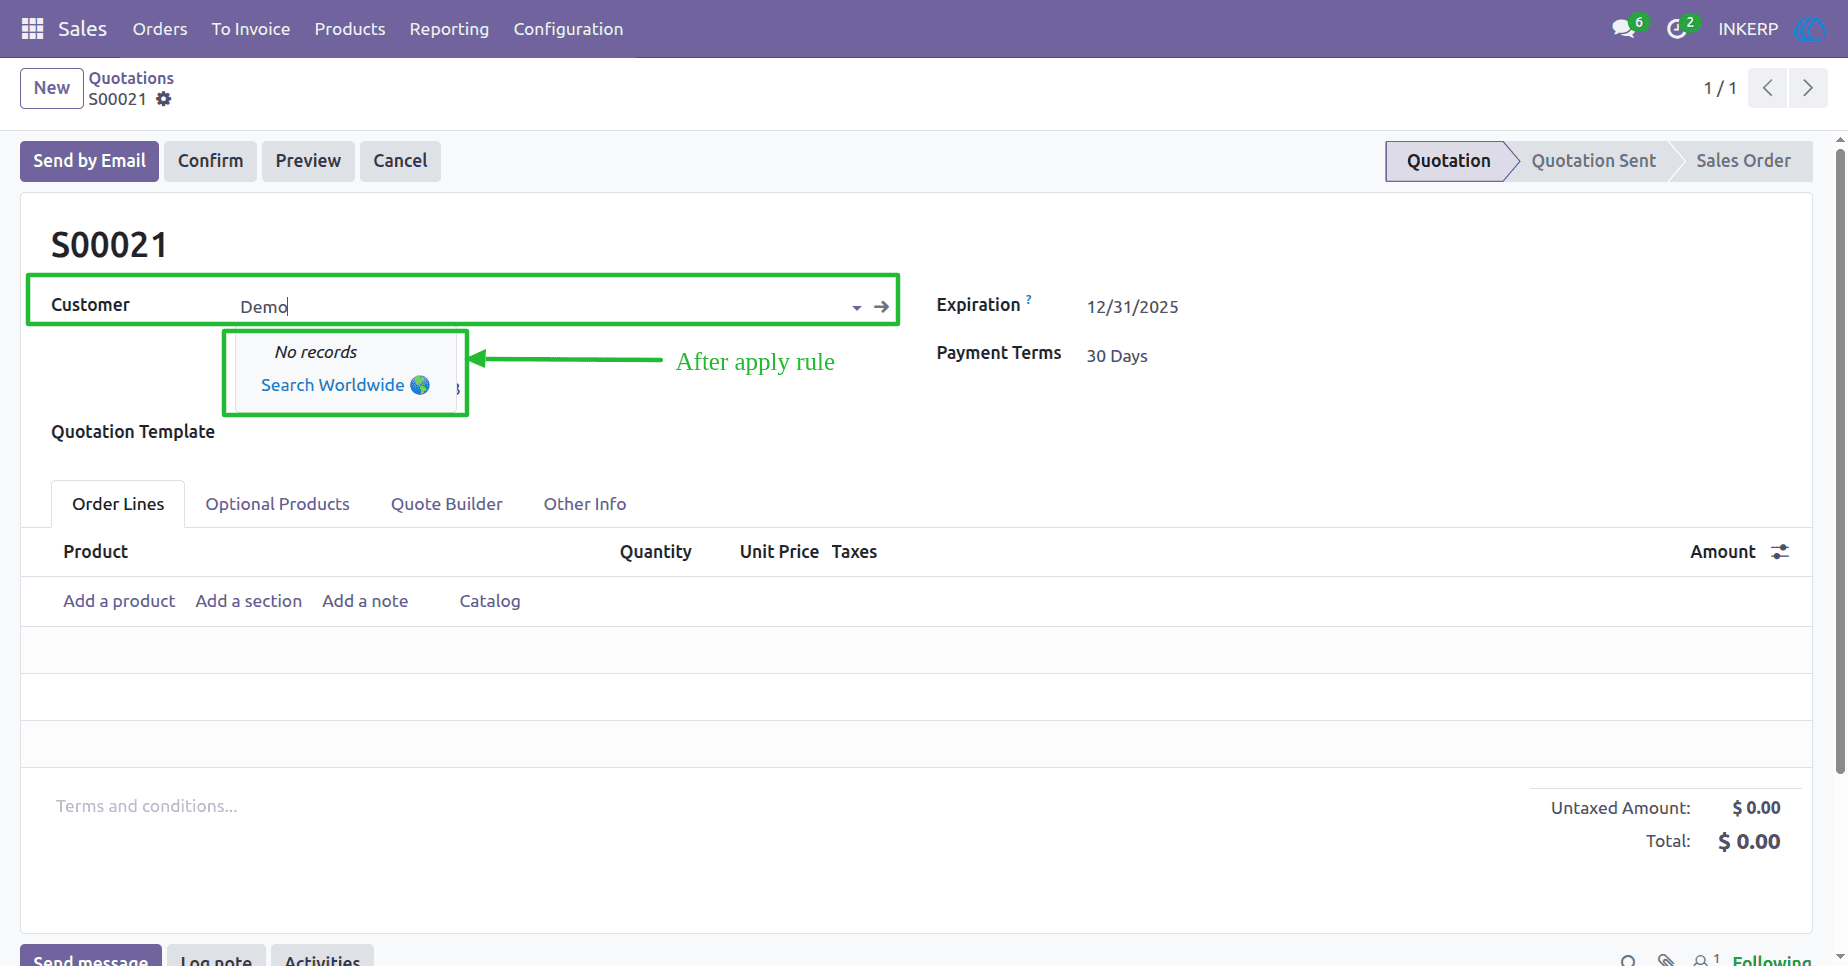Click the attachments paperclip icon
This screenshot has height=966, width=1848.
click(1666, 960)
